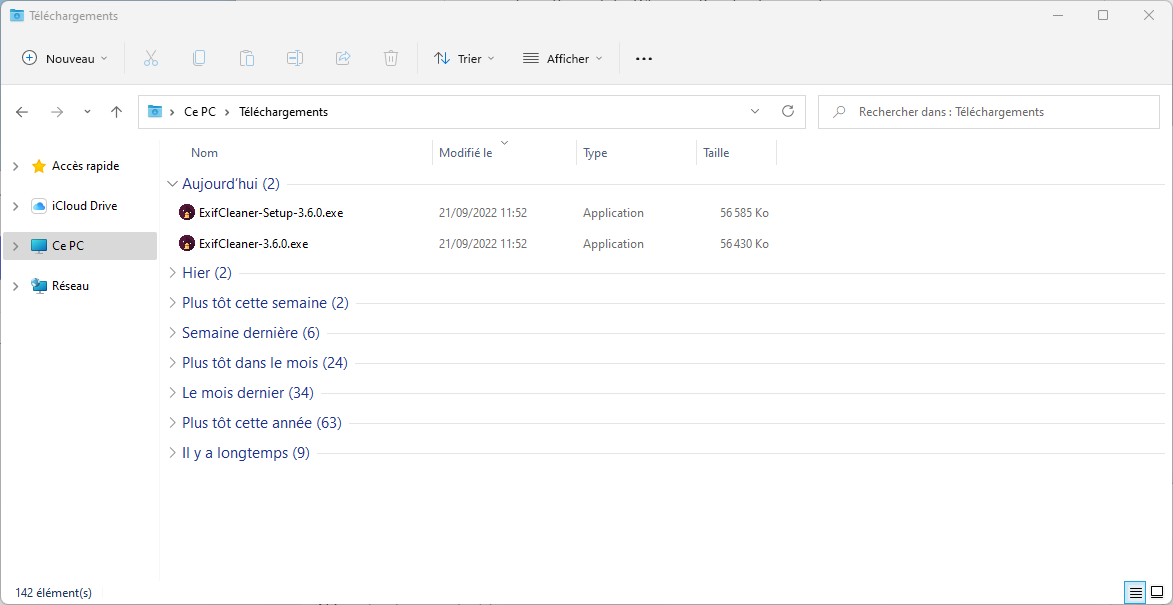Collapse the Aujourd'hui group

click(172, 184)
